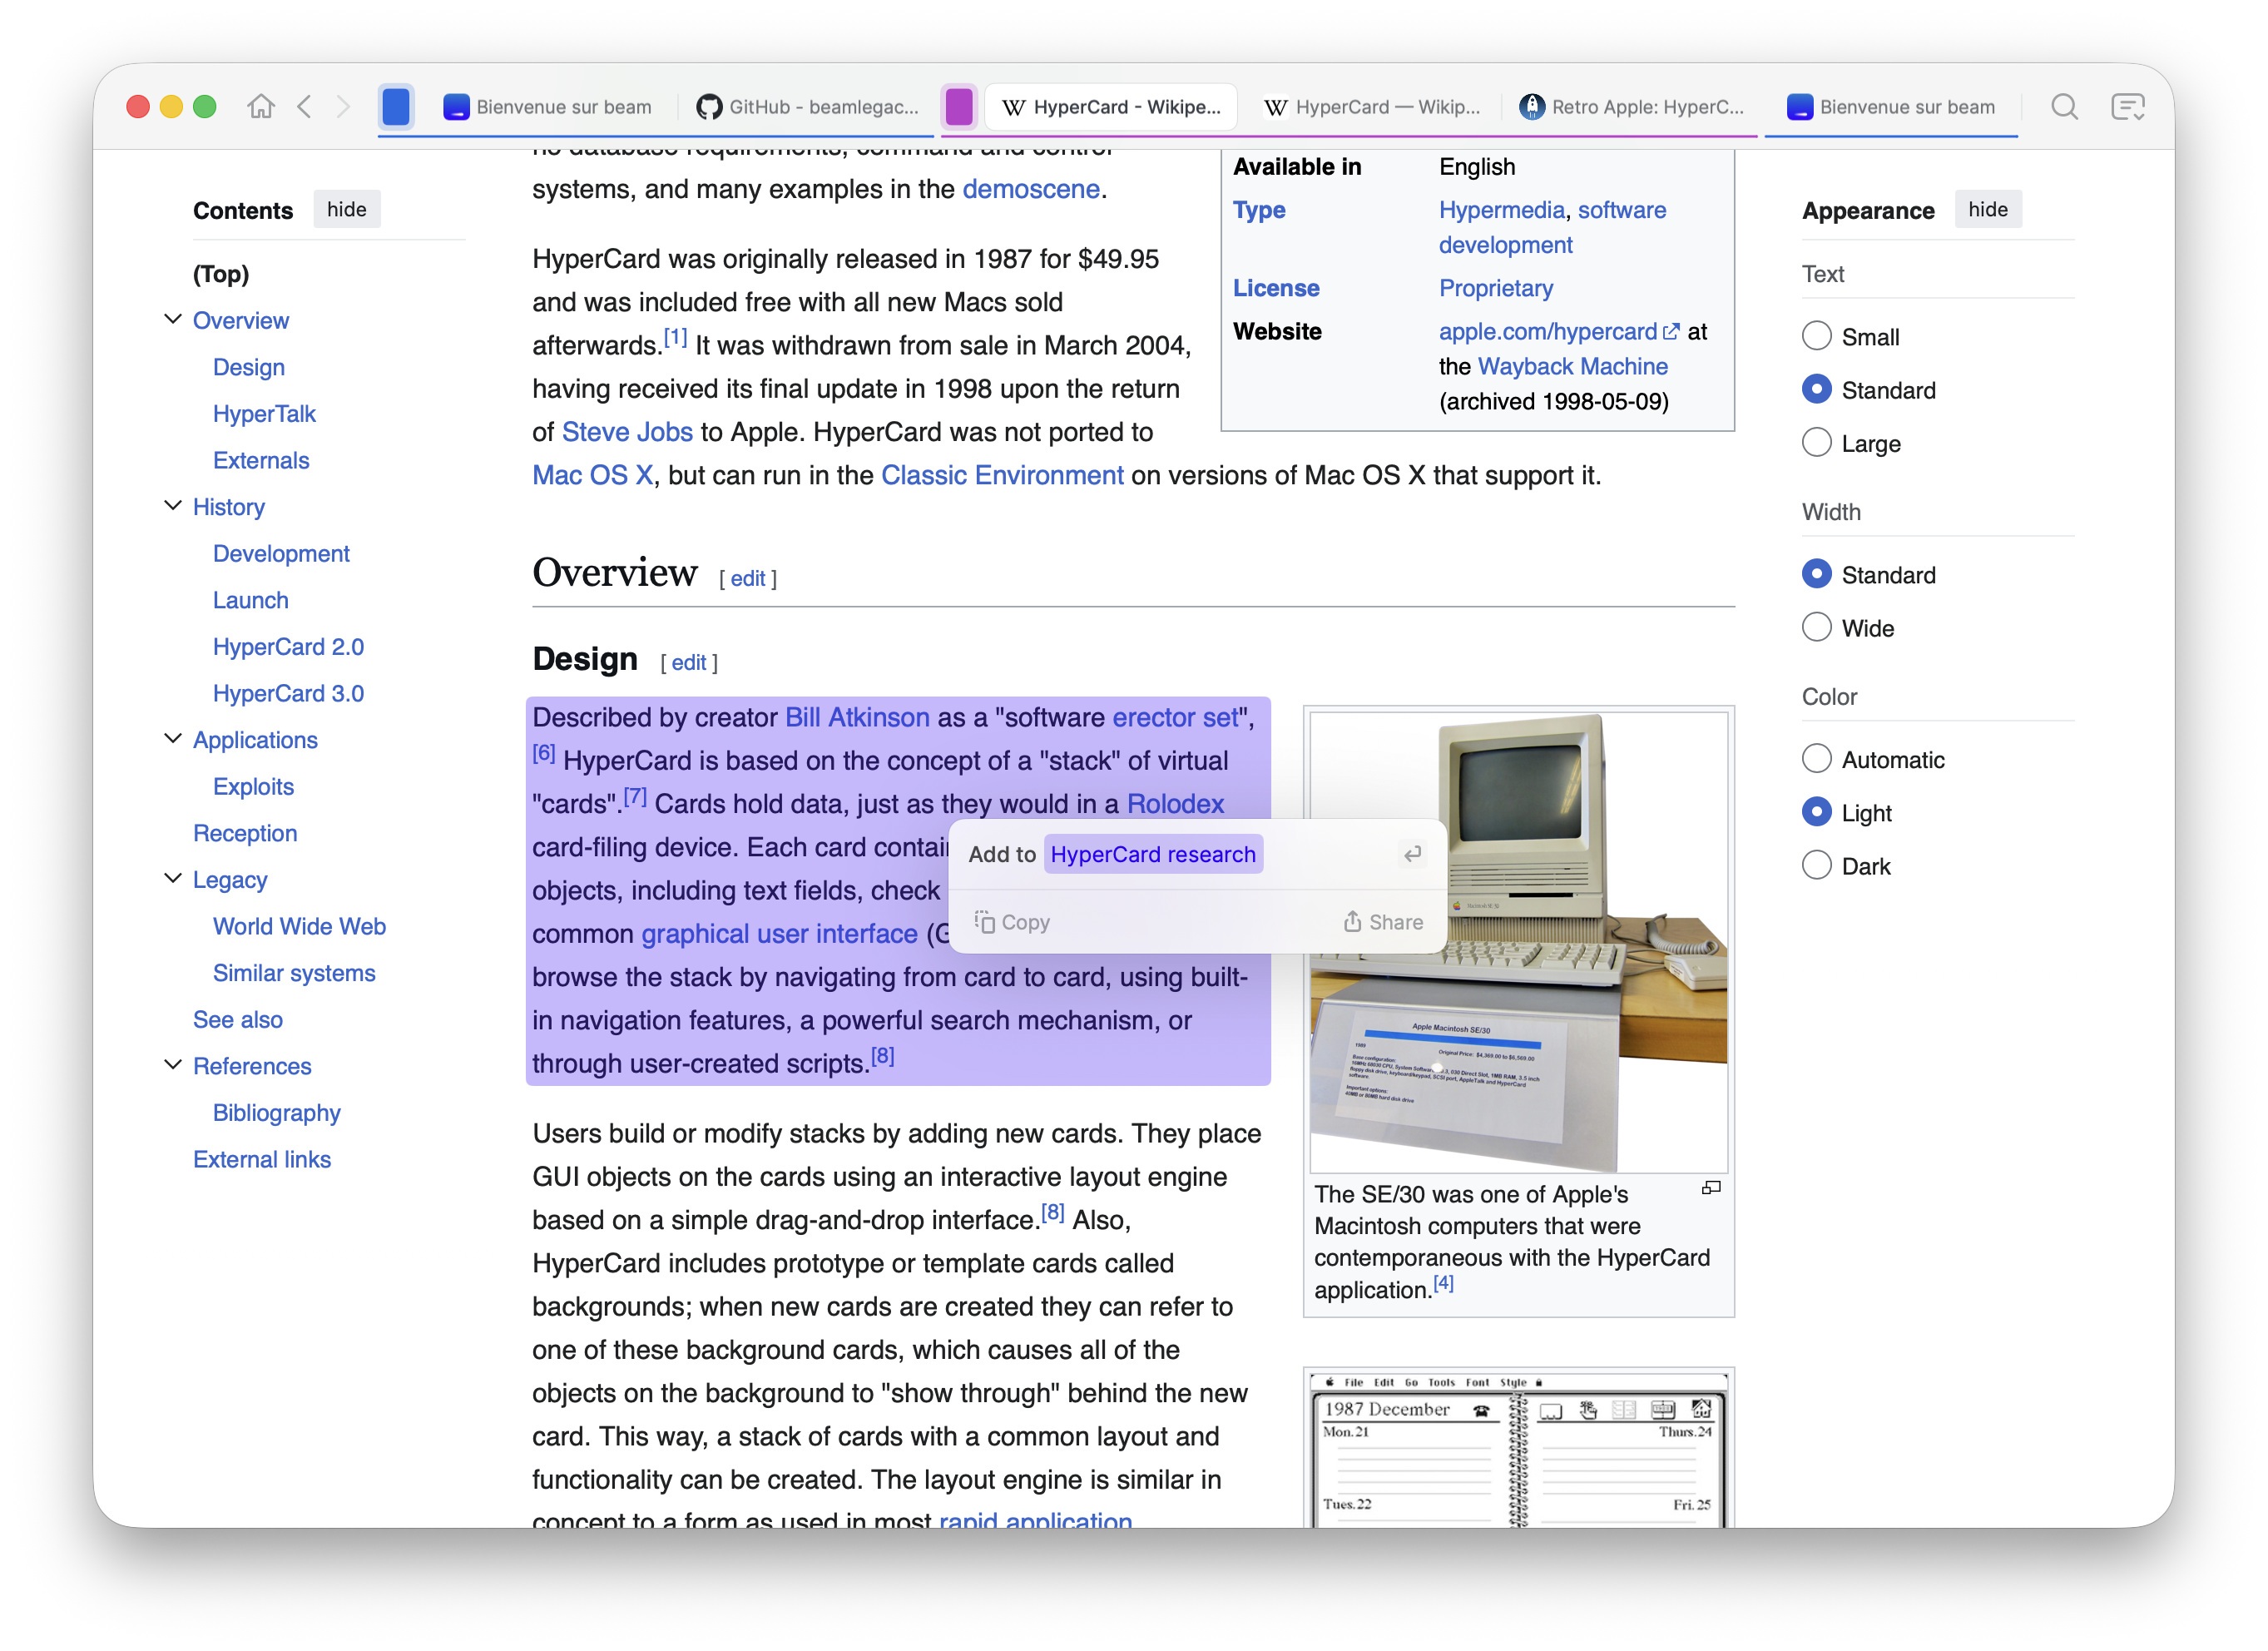The image size is (2268, 1651).
Task: Jump to Similar systems section
Action: tap(294, 973)
